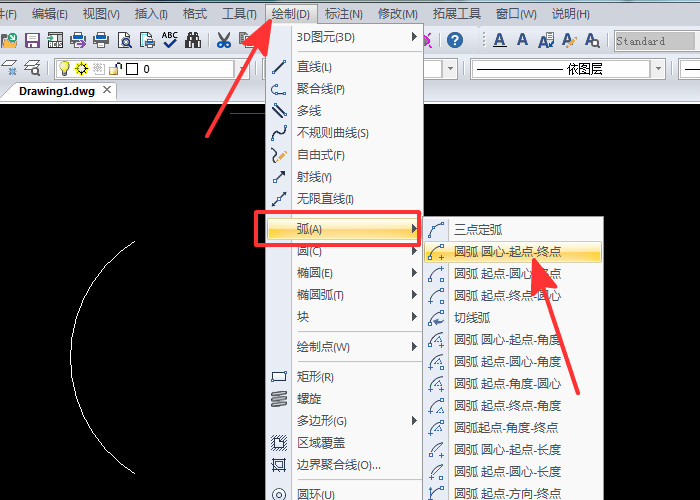Click the Print icon in toolbar

101,41
